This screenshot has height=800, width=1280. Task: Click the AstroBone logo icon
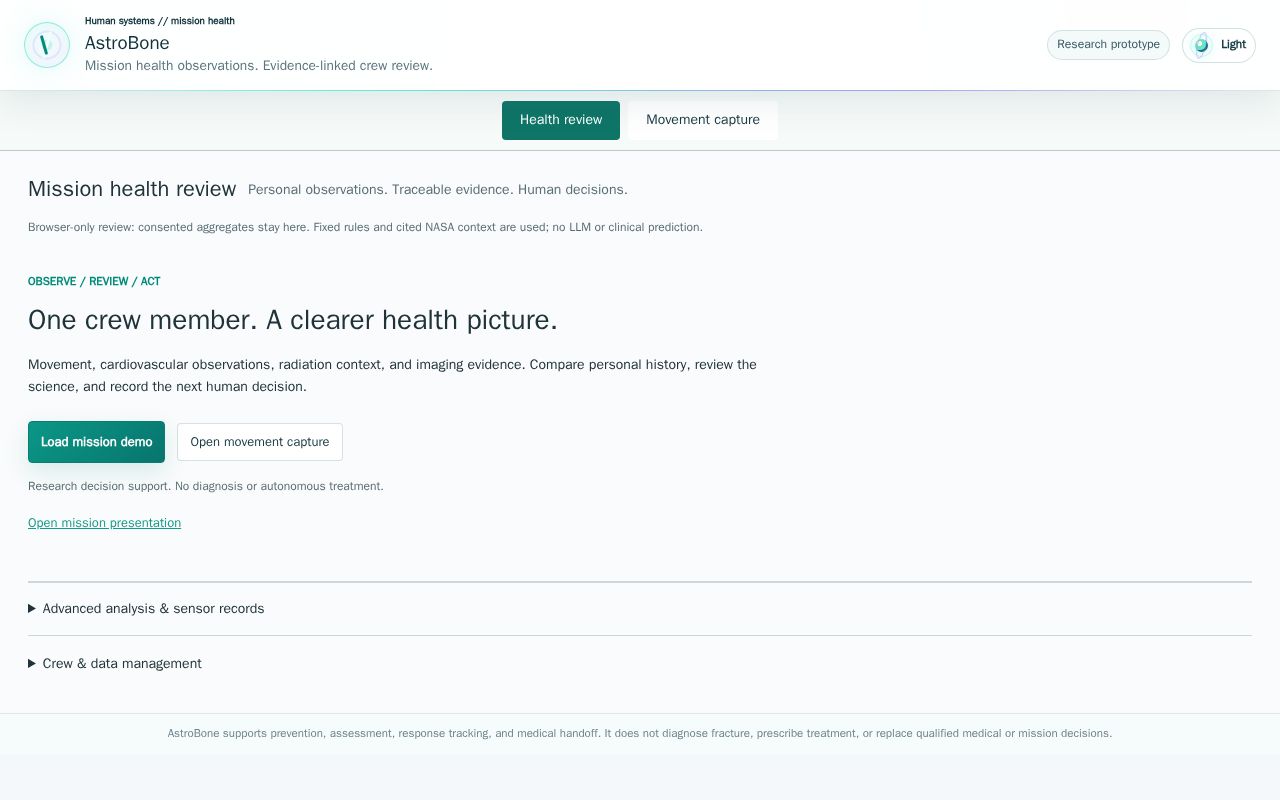(47, 45)
